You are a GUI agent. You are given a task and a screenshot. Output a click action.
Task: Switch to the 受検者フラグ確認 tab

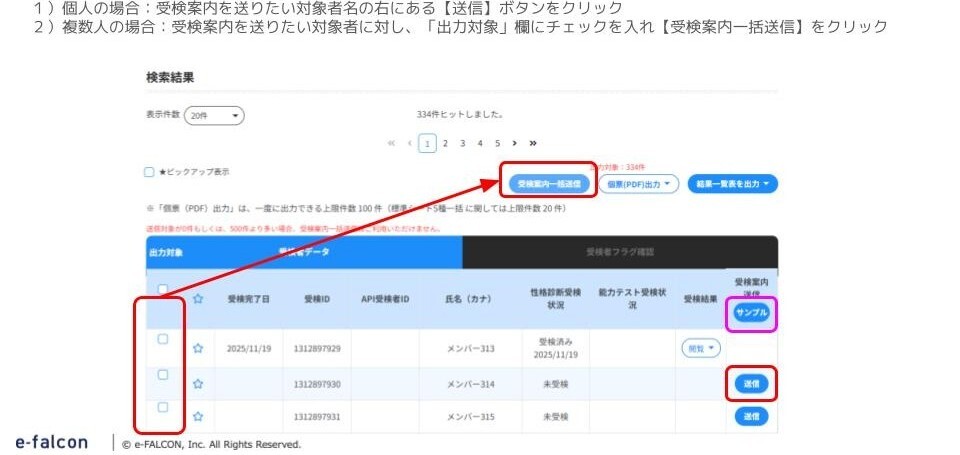pyautogui.click(x=619, y=253)
